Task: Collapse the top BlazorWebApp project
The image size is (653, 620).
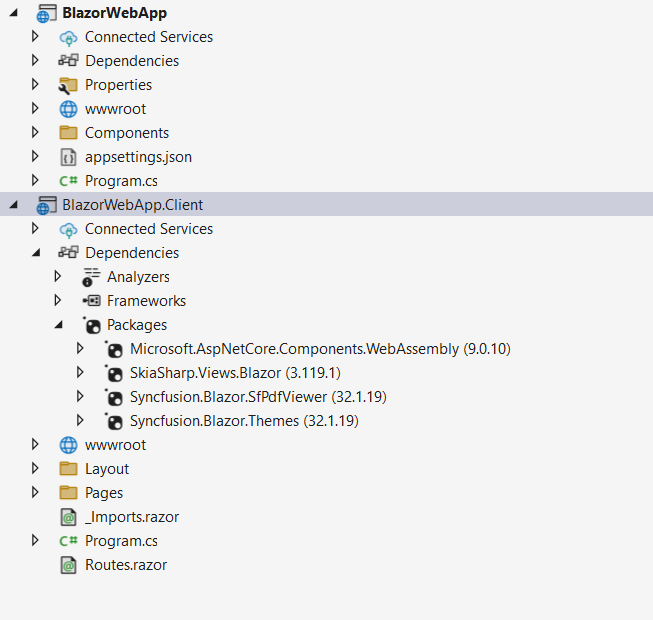Action: 13,13
